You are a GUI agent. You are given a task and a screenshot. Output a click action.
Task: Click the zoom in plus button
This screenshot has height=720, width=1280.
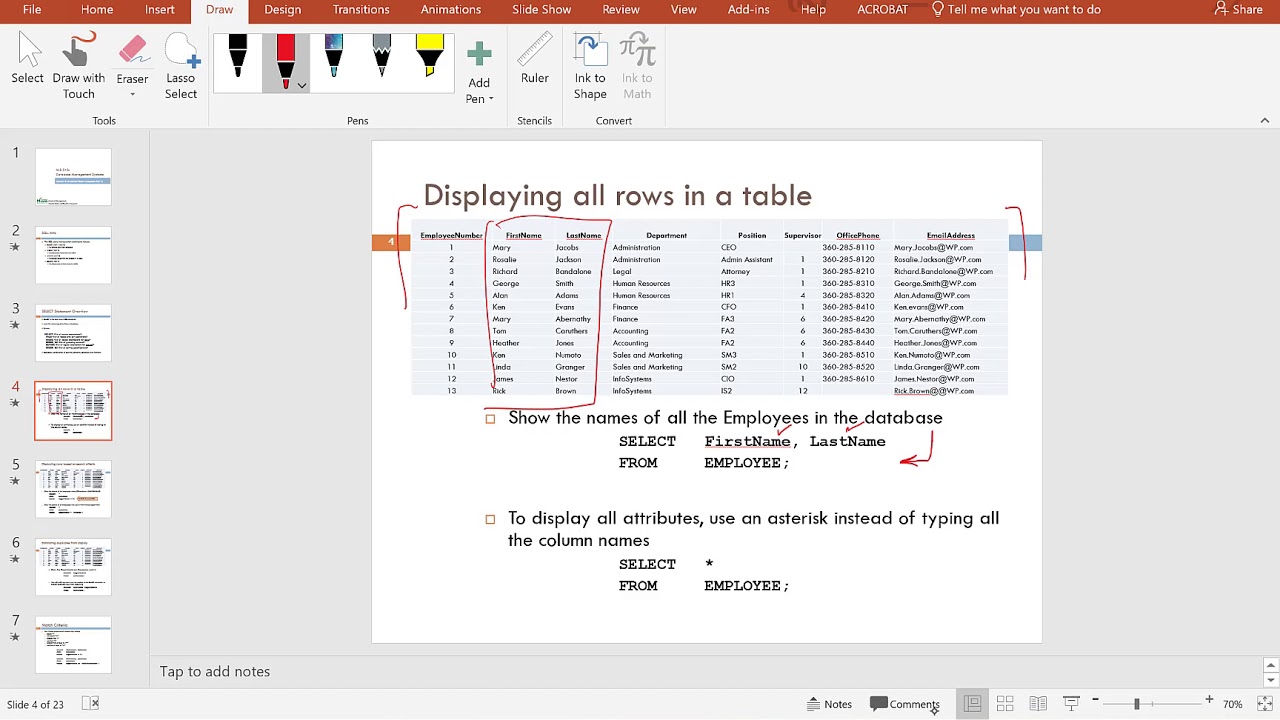[1209, 701]
